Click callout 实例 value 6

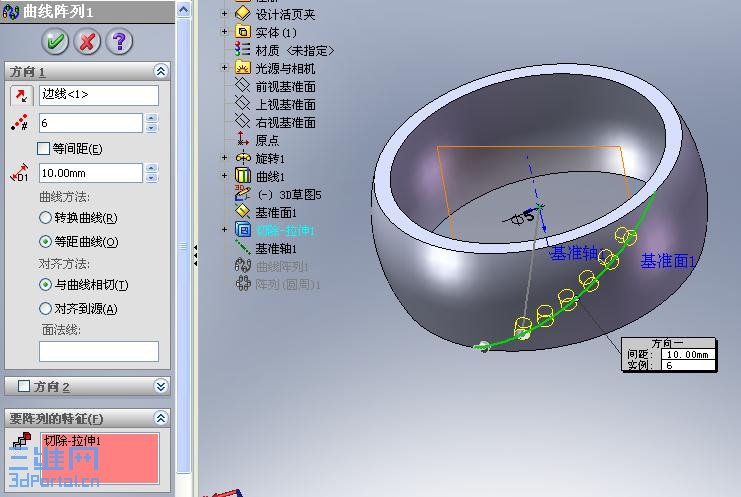coord(688,365)
